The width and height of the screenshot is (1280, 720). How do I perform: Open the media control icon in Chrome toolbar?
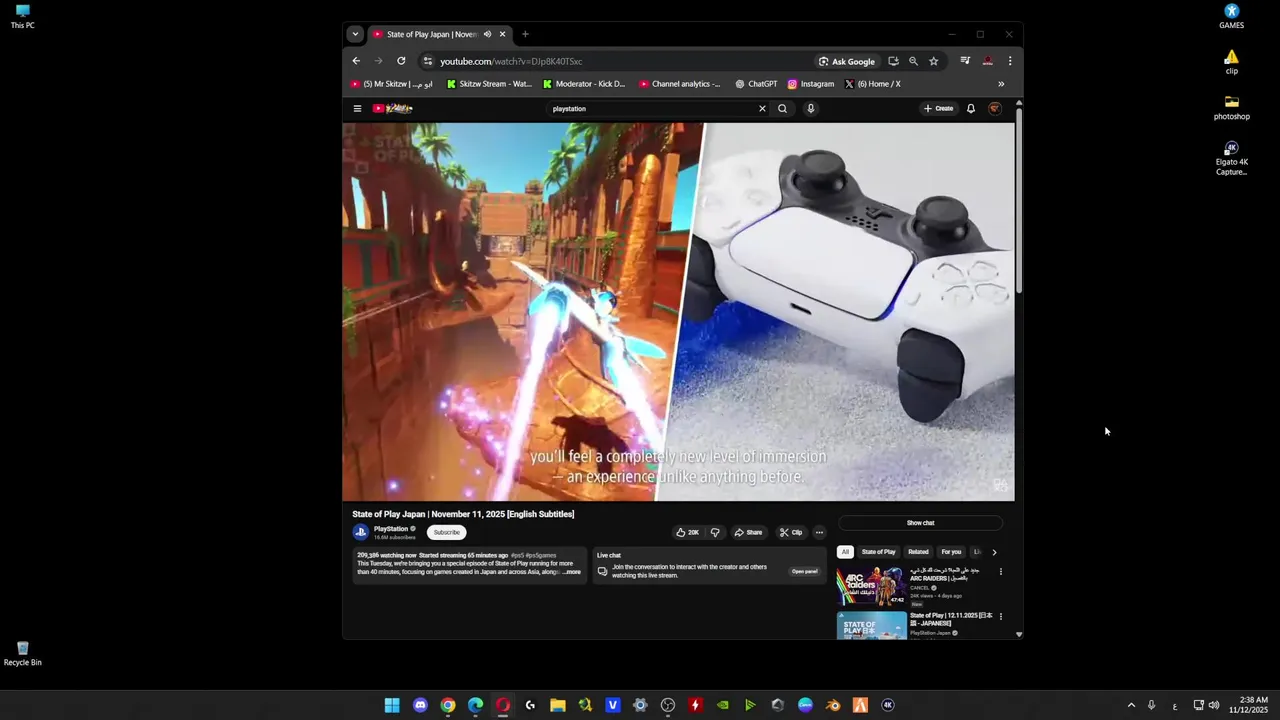tap(965, 61)
